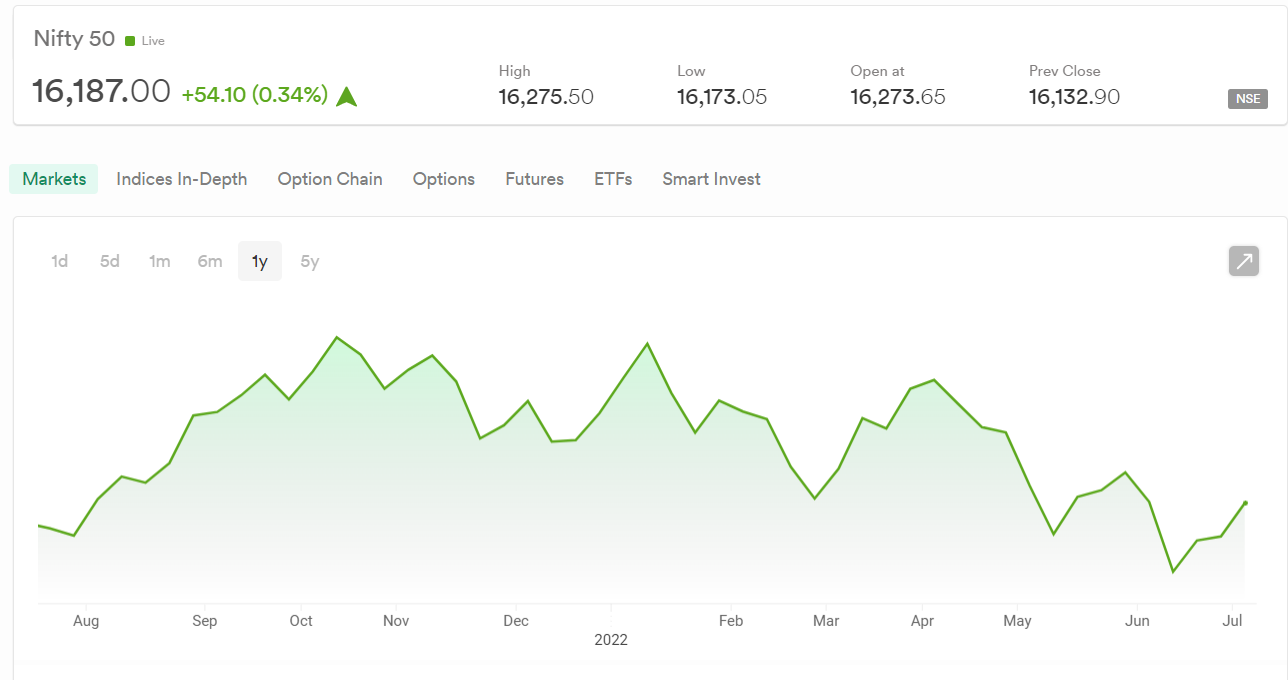Select the Markets tab
Screen dimensions: 1288x680
54,179
